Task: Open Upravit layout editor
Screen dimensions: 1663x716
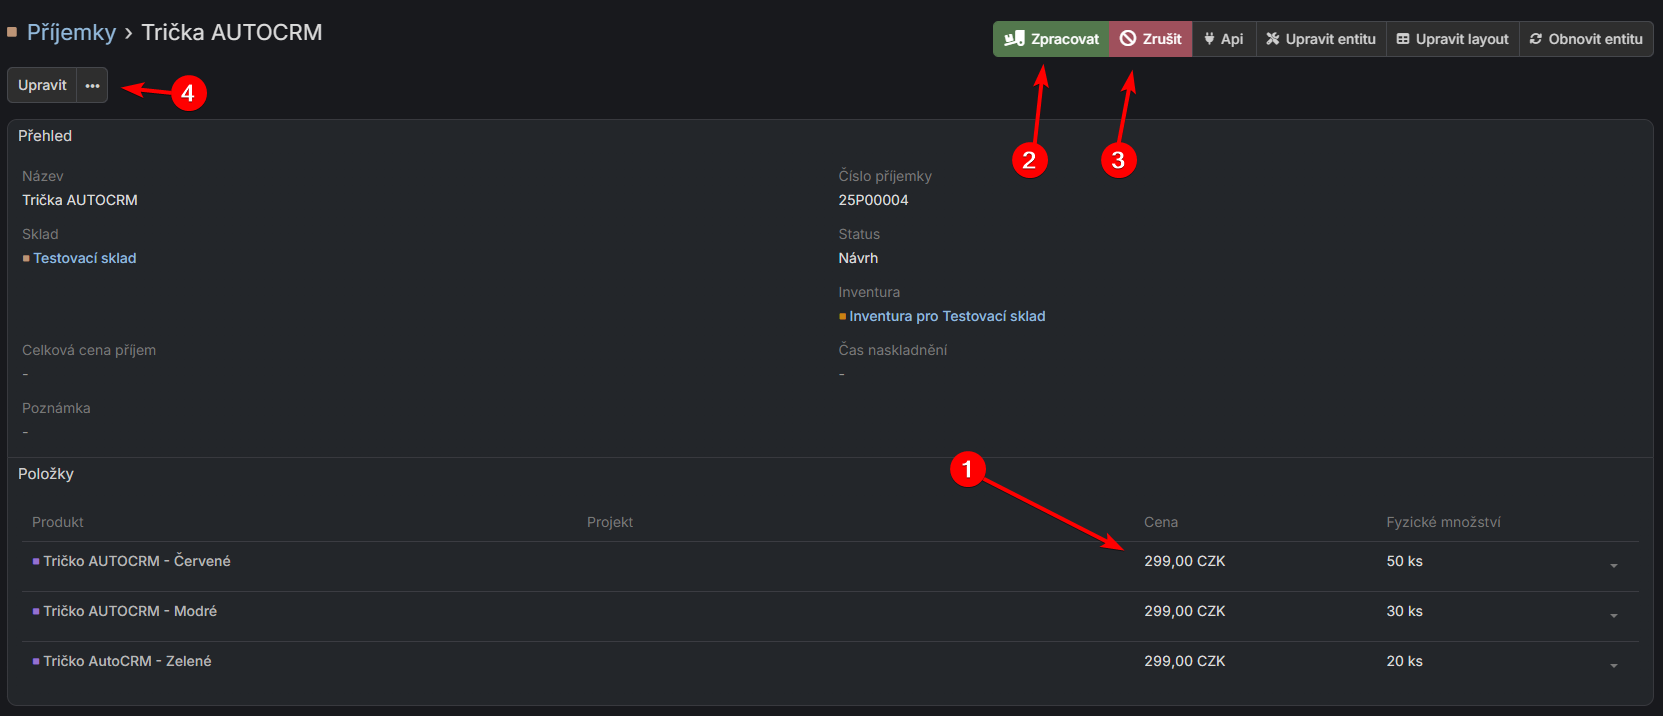Action: (1452, 39)
